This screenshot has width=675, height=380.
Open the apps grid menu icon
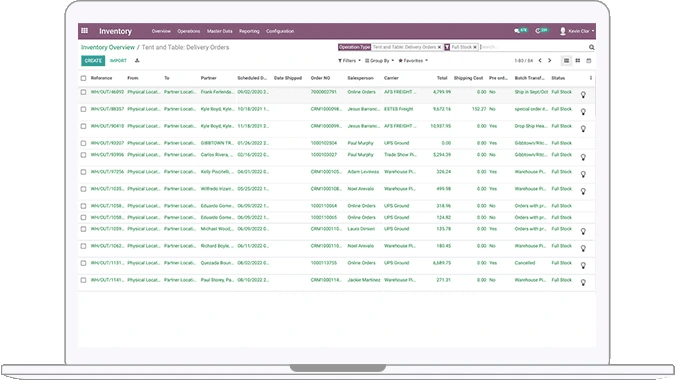pos(84,31)
